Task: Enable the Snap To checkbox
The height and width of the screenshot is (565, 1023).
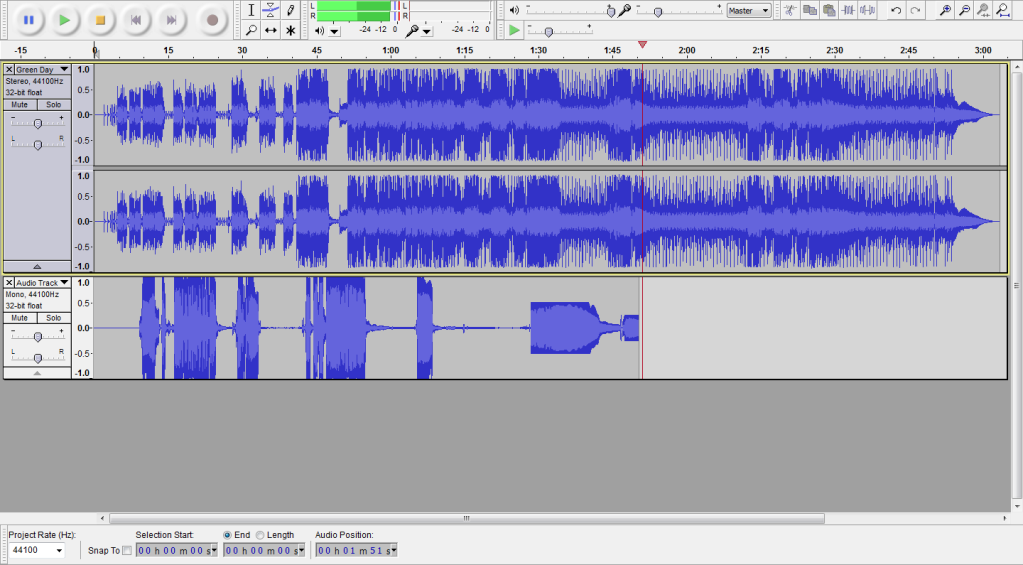Action: pyautogui.click(x=126, y=551)
